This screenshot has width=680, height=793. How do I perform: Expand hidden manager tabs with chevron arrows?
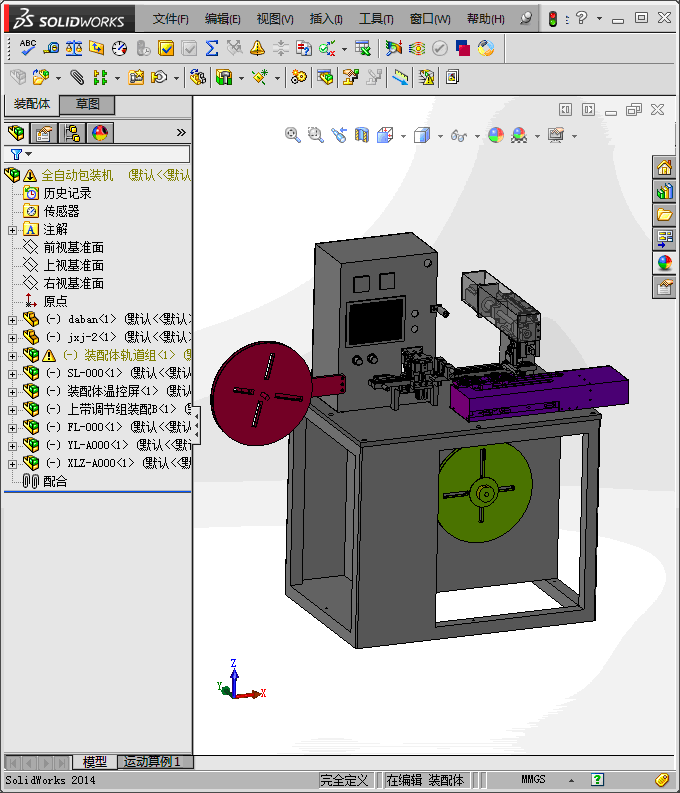click(x=181, y=133)
